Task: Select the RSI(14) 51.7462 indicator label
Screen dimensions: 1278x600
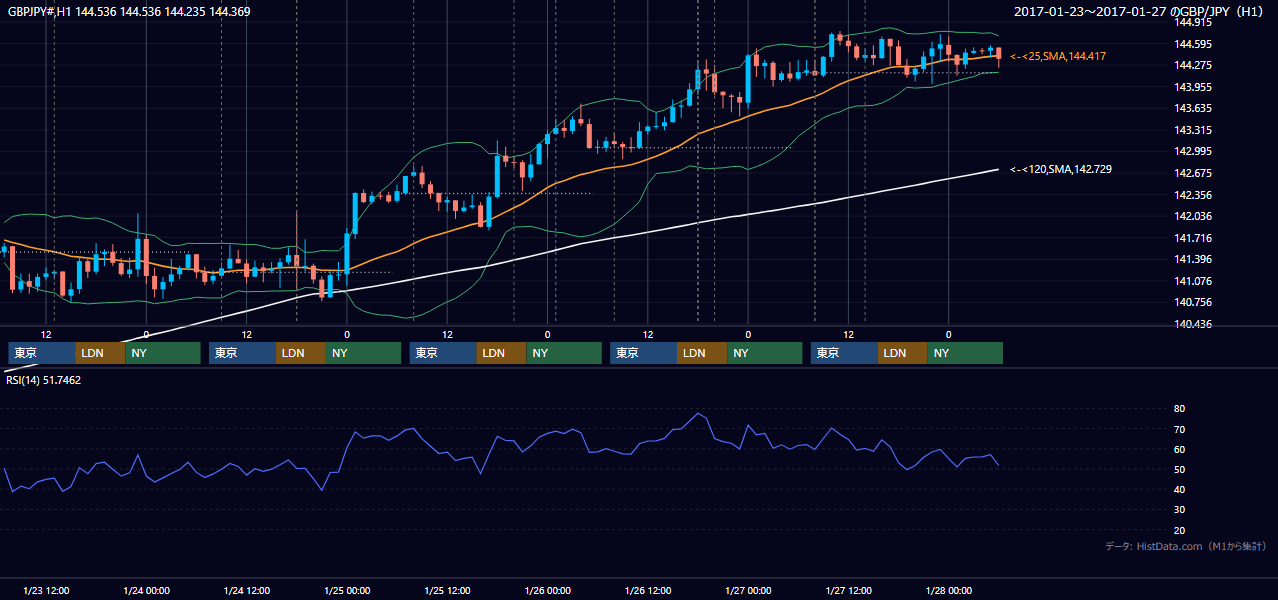Action: (45, 381)
